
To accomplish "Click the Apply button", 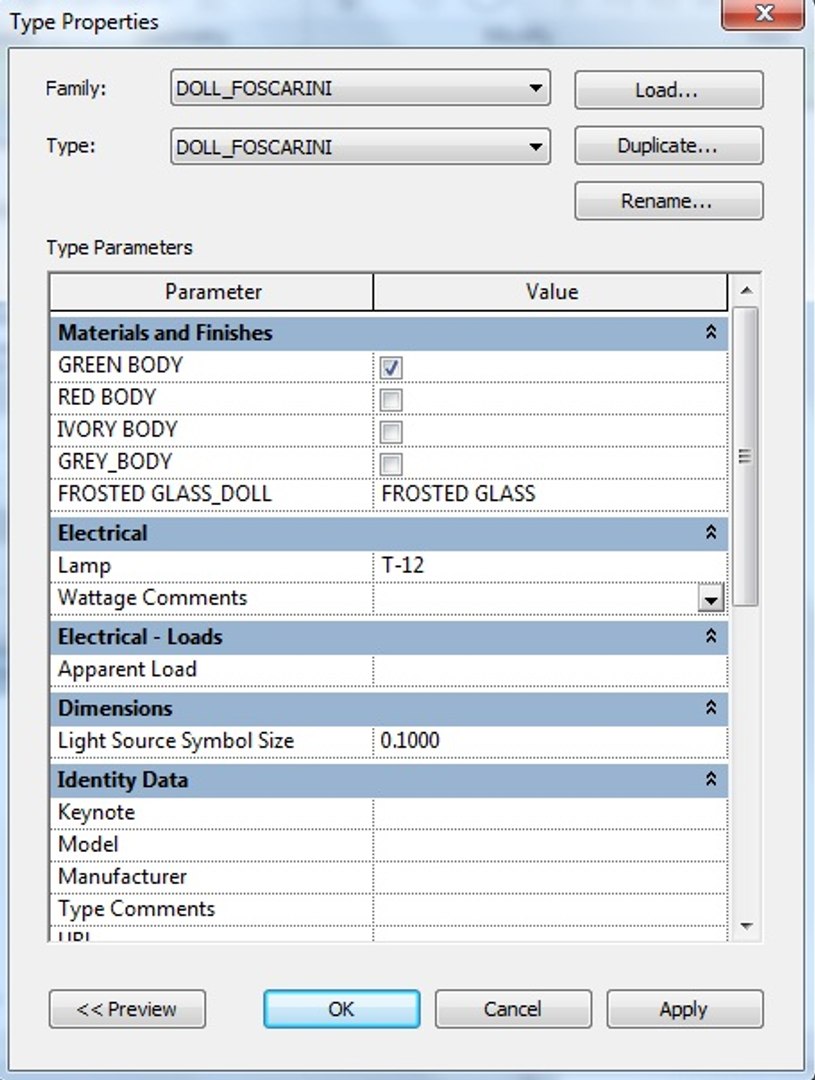I will pyautogui.click(x=685, y=1009).
